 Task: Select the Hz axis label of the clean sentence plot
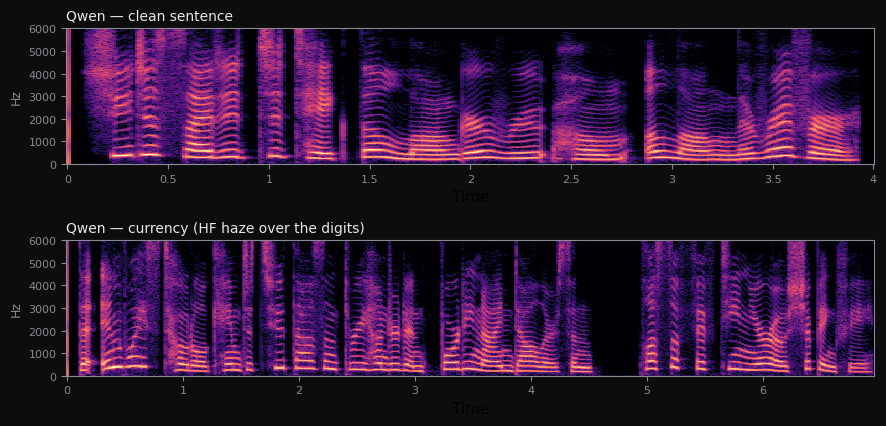16,97
